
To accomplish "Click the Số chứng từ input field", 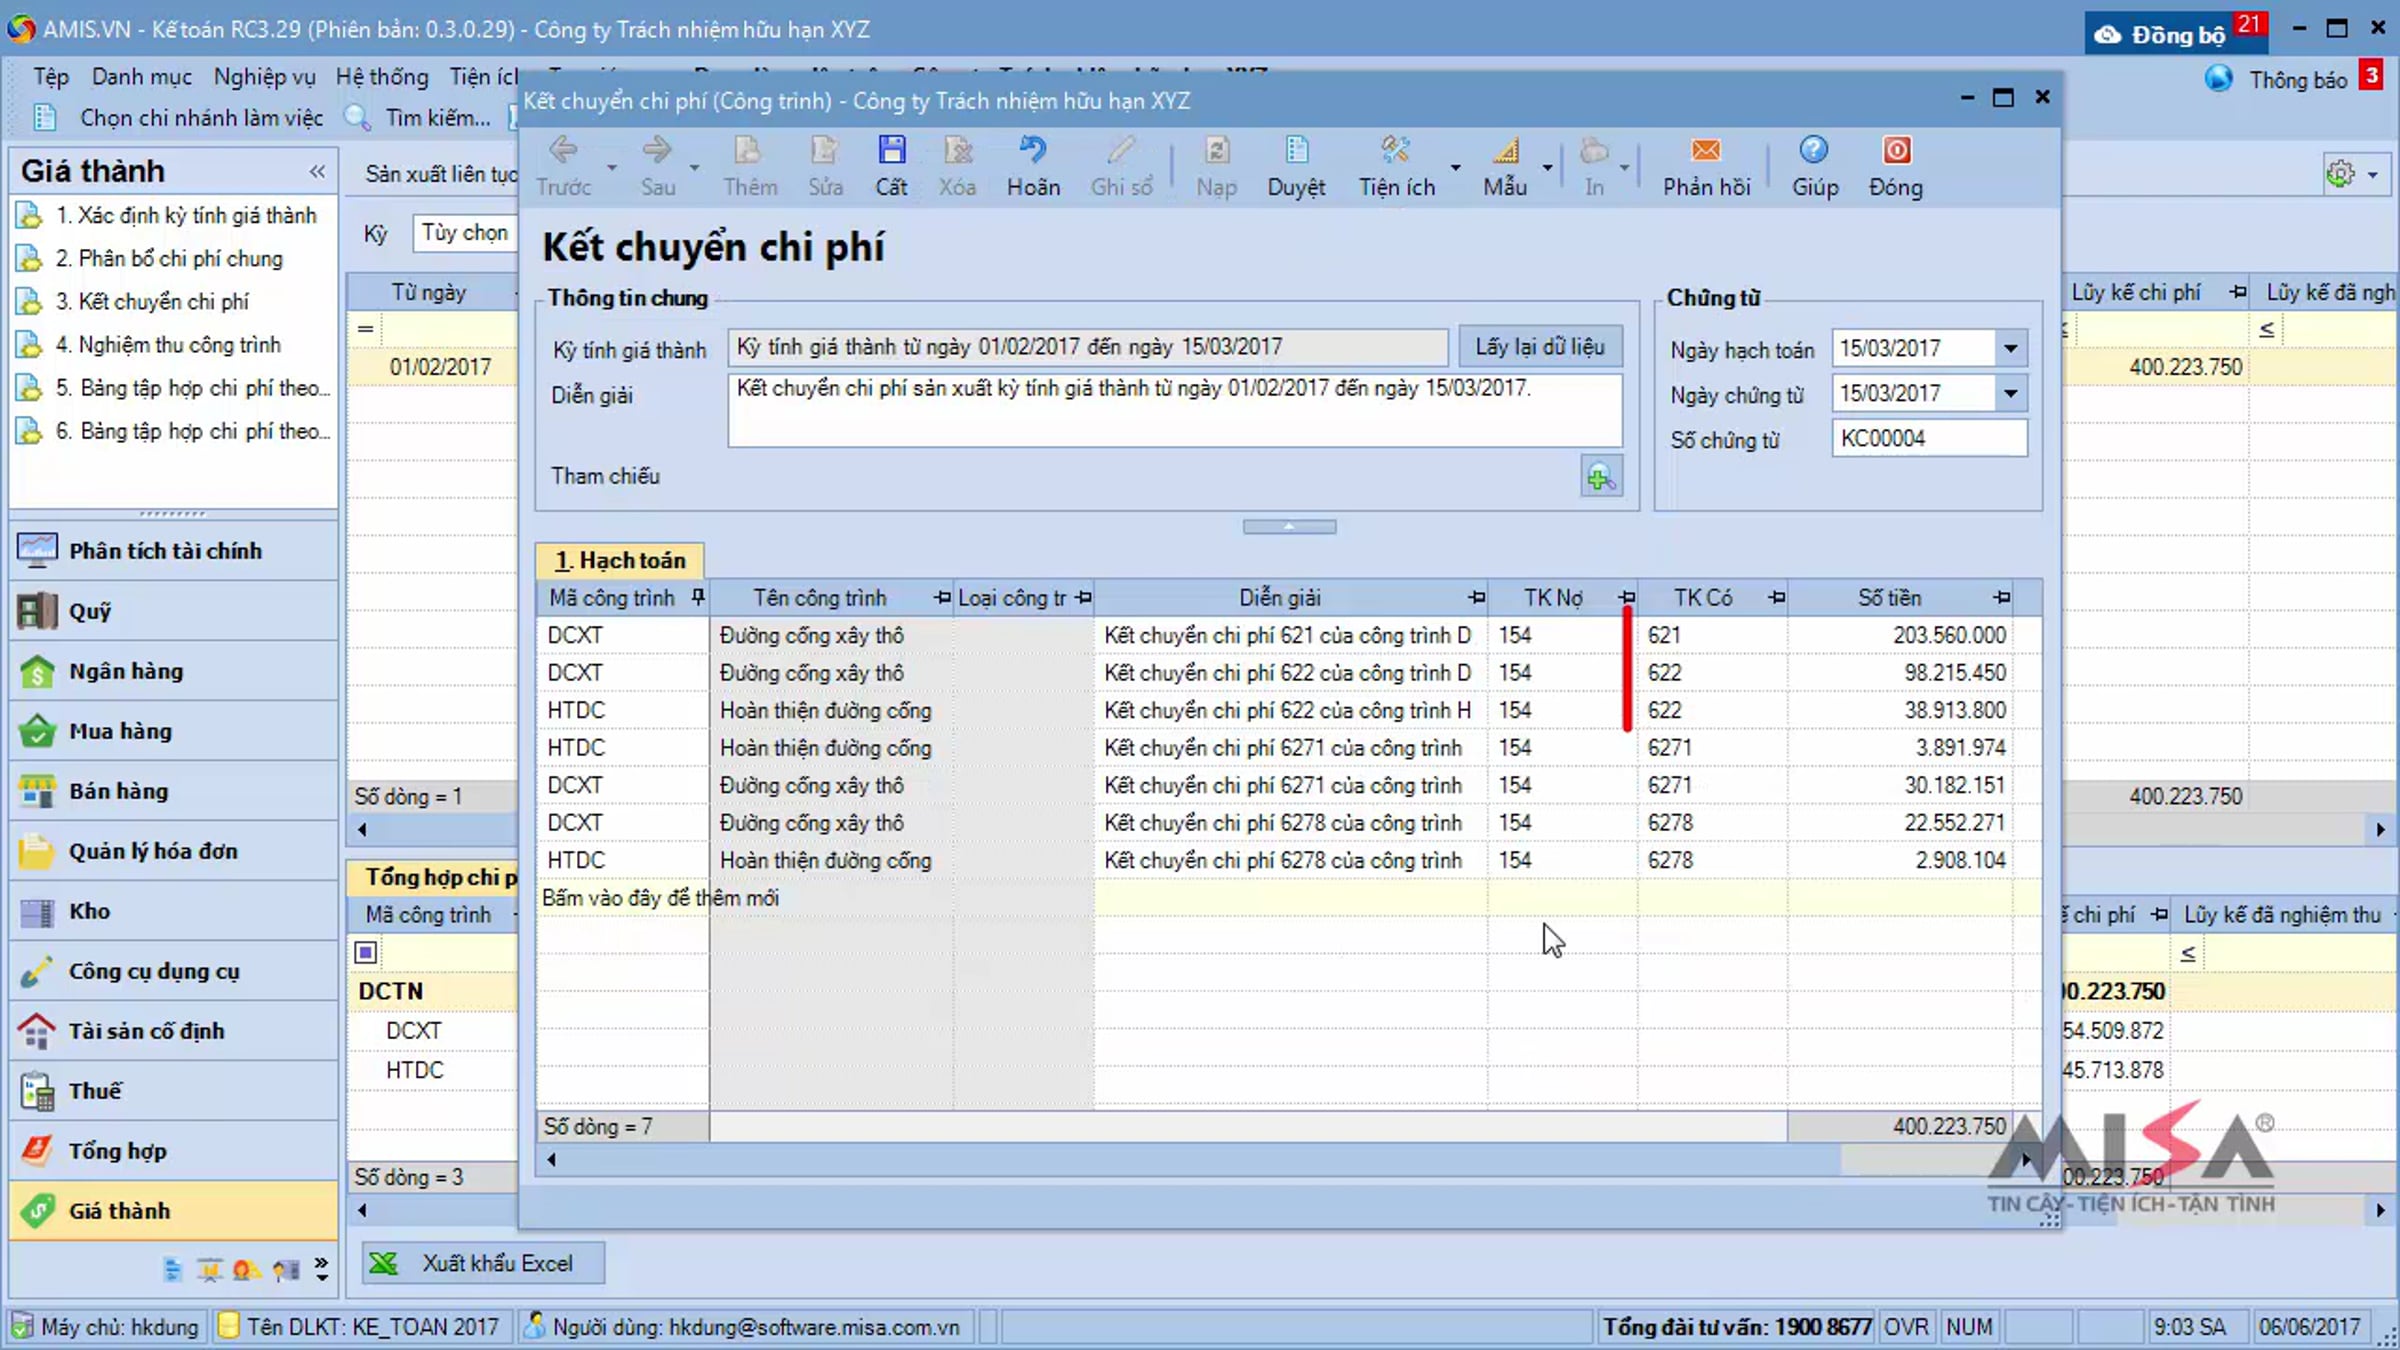I will tap(1929, 438).
